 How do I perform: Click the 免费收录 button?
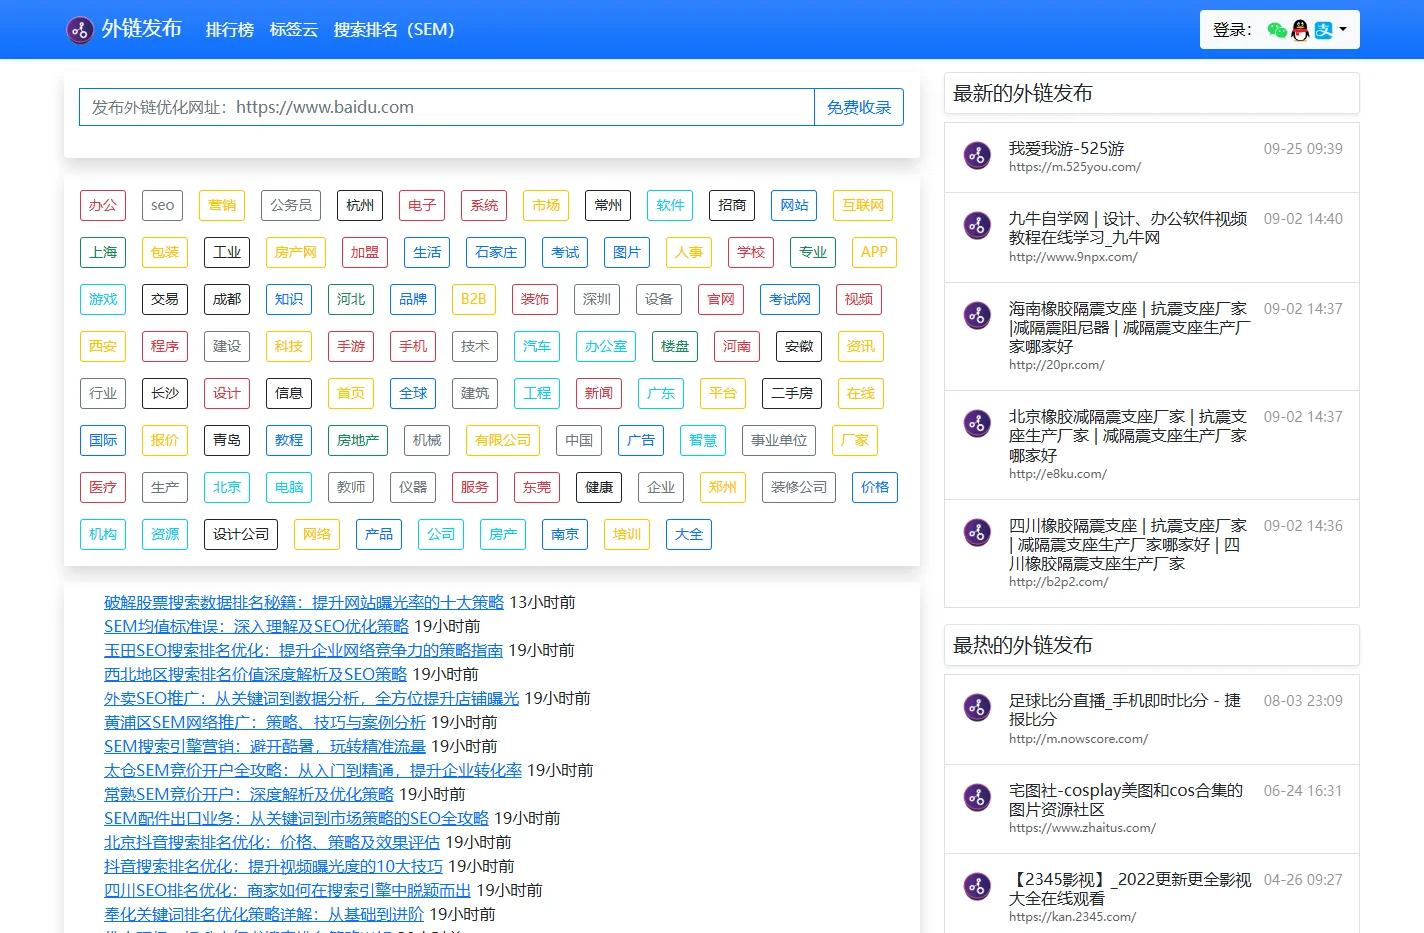point(859,107)
